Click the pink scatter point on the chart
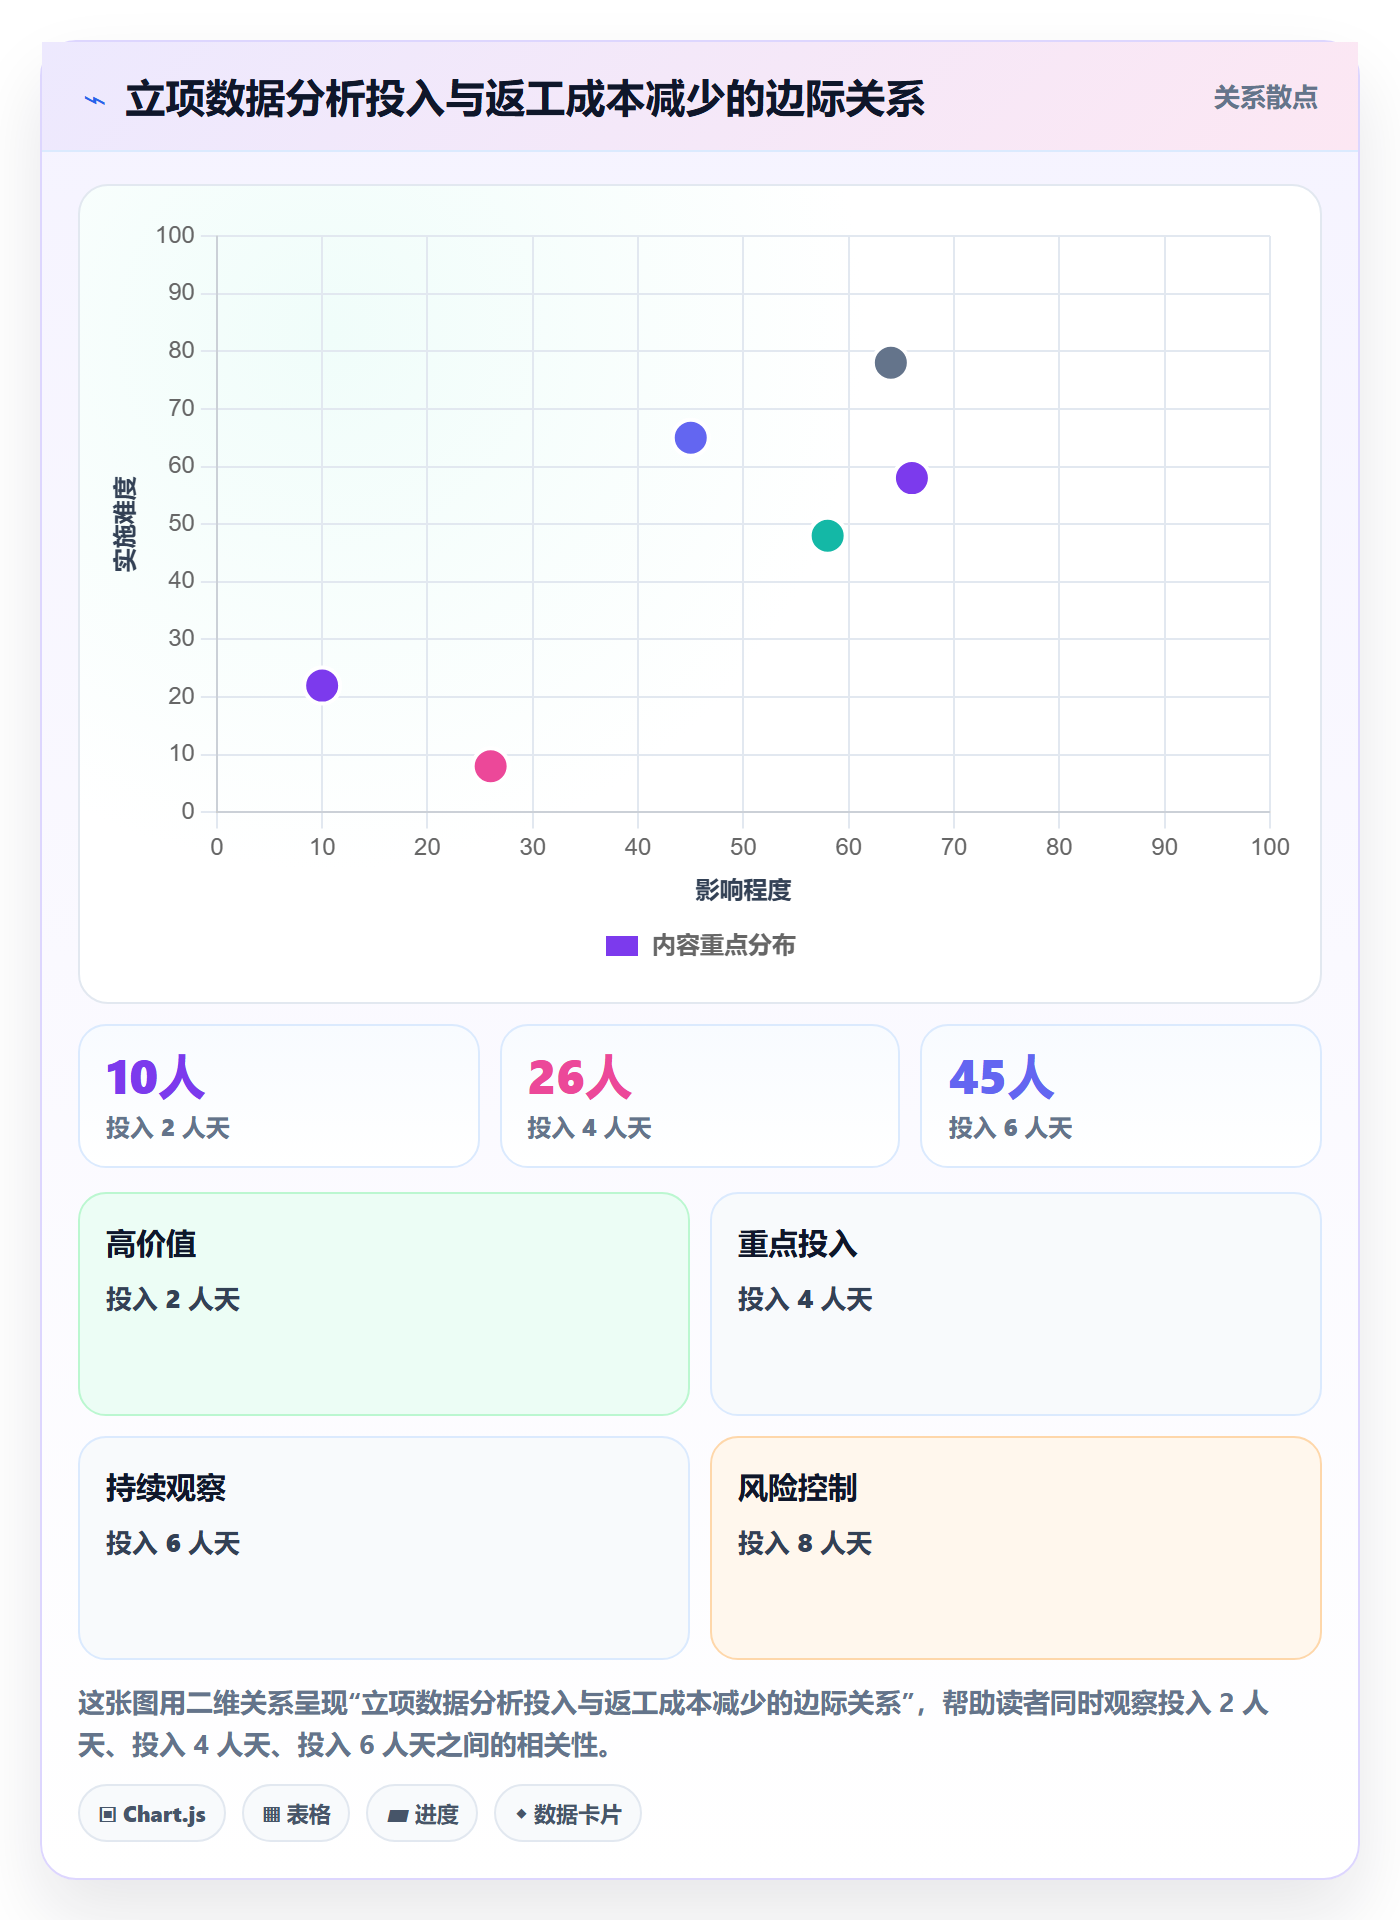The height and width of the screenshot is (1920, 1400). (x=490, y=766)
